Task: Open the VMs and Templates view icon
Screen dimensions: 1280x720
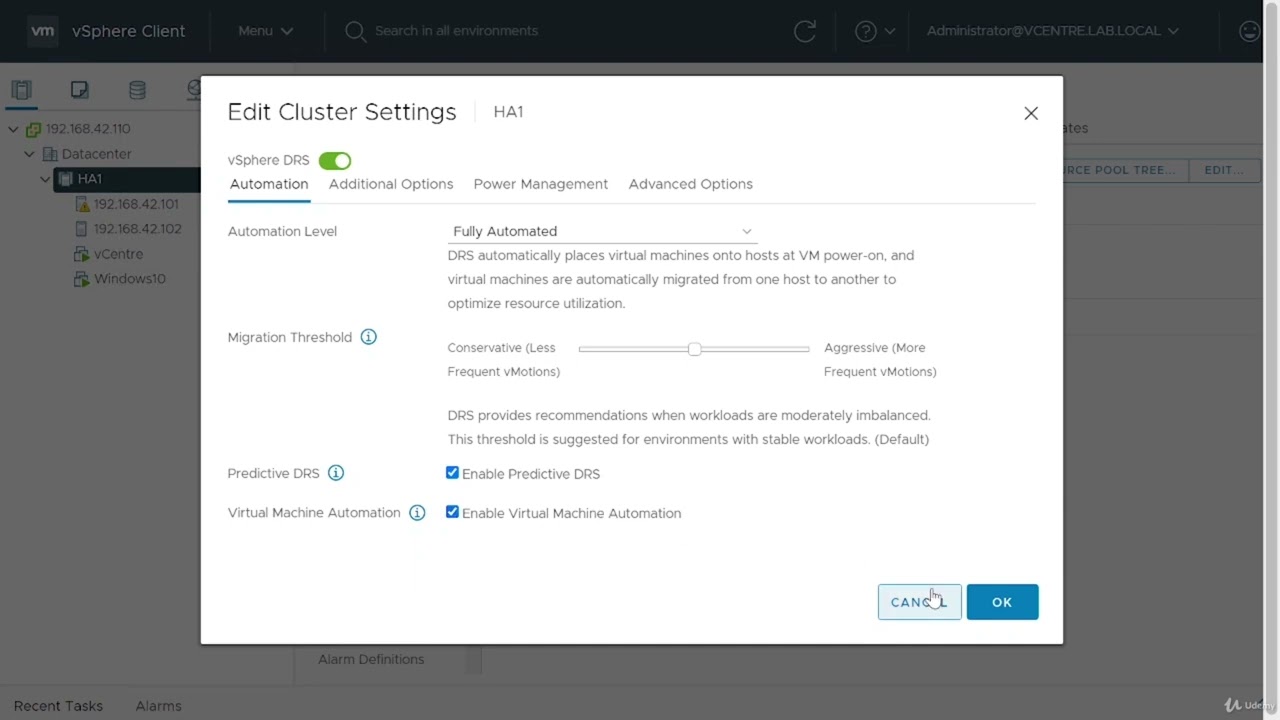Action: tap(79, 90)
